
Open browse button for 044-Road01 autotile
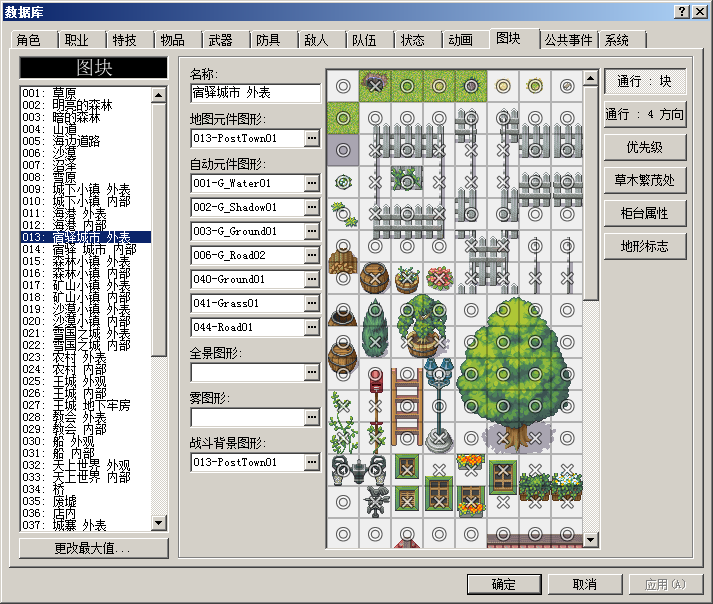click(312, 327)
